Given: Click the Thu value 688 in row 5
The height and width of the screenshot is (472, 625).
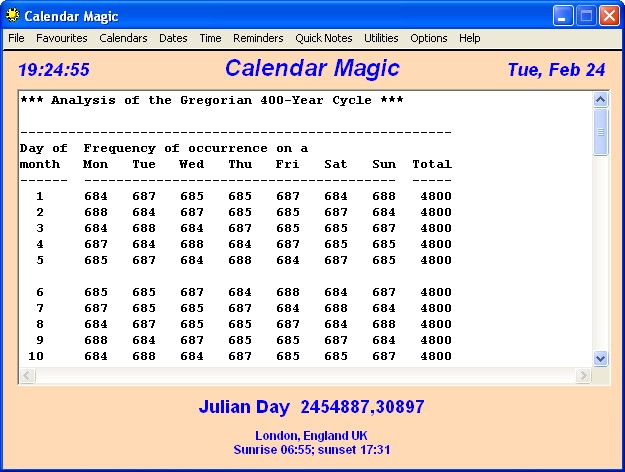Looking at the screenshot, I should tap(240, 260).
